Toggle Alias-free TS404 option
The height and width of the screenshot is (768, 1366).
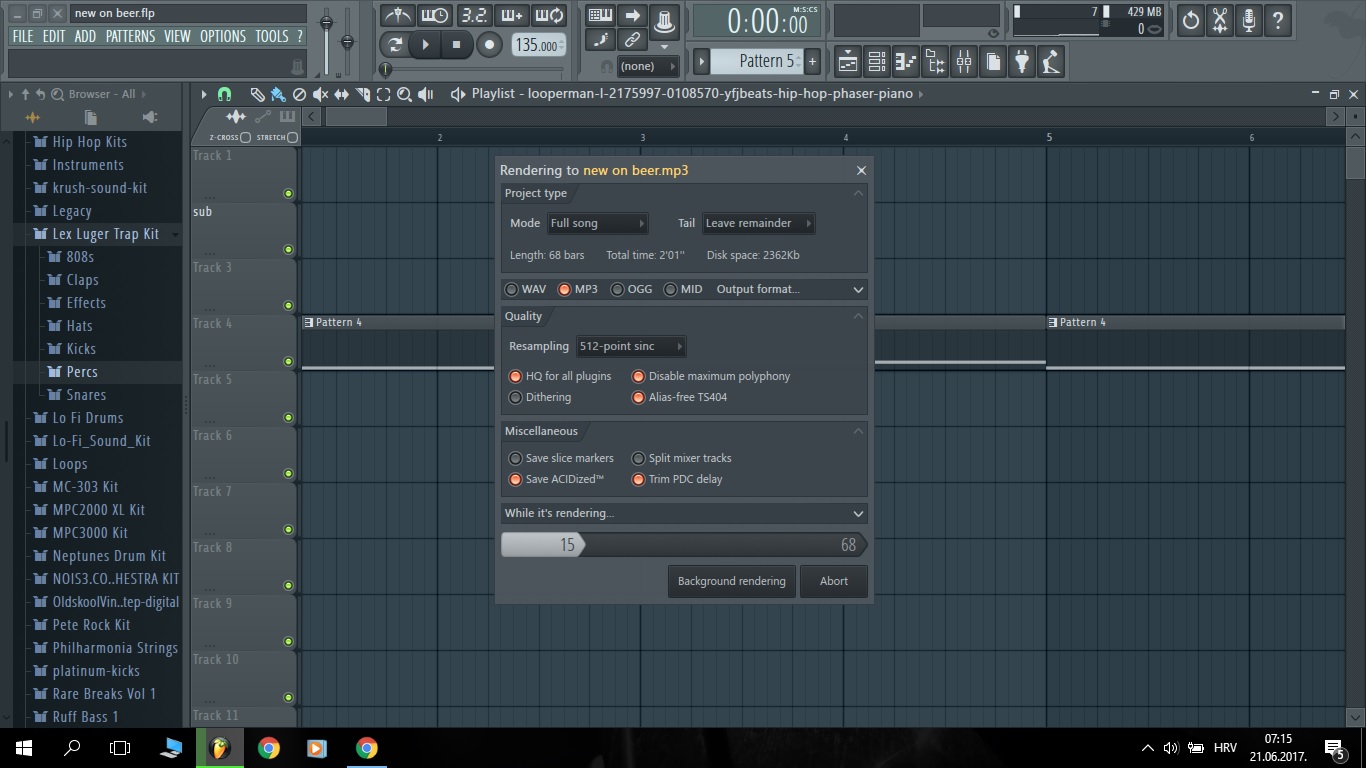tap(679, 397)
